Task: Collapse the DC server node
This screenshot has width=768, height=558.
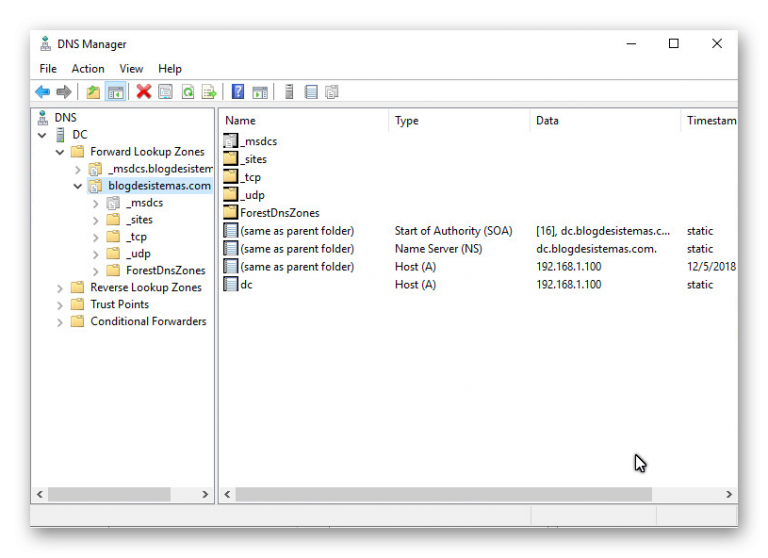Action: click(42, 135)
